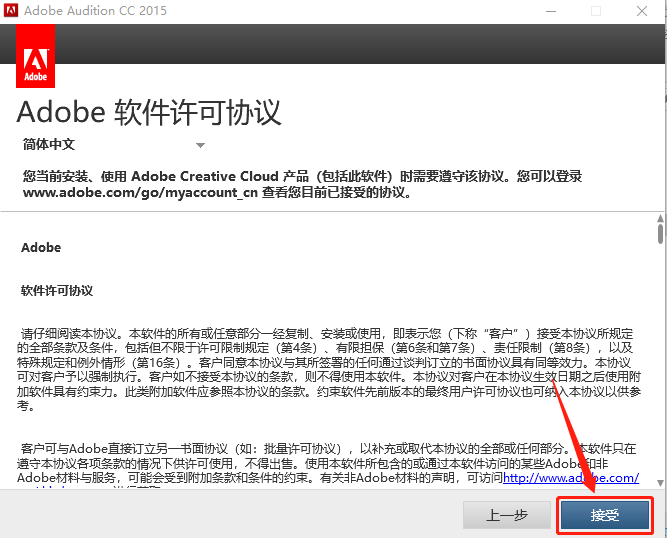Click the scrollbar track below the thumb
This screenshot has height=538, width=667.
click(660, 362)
